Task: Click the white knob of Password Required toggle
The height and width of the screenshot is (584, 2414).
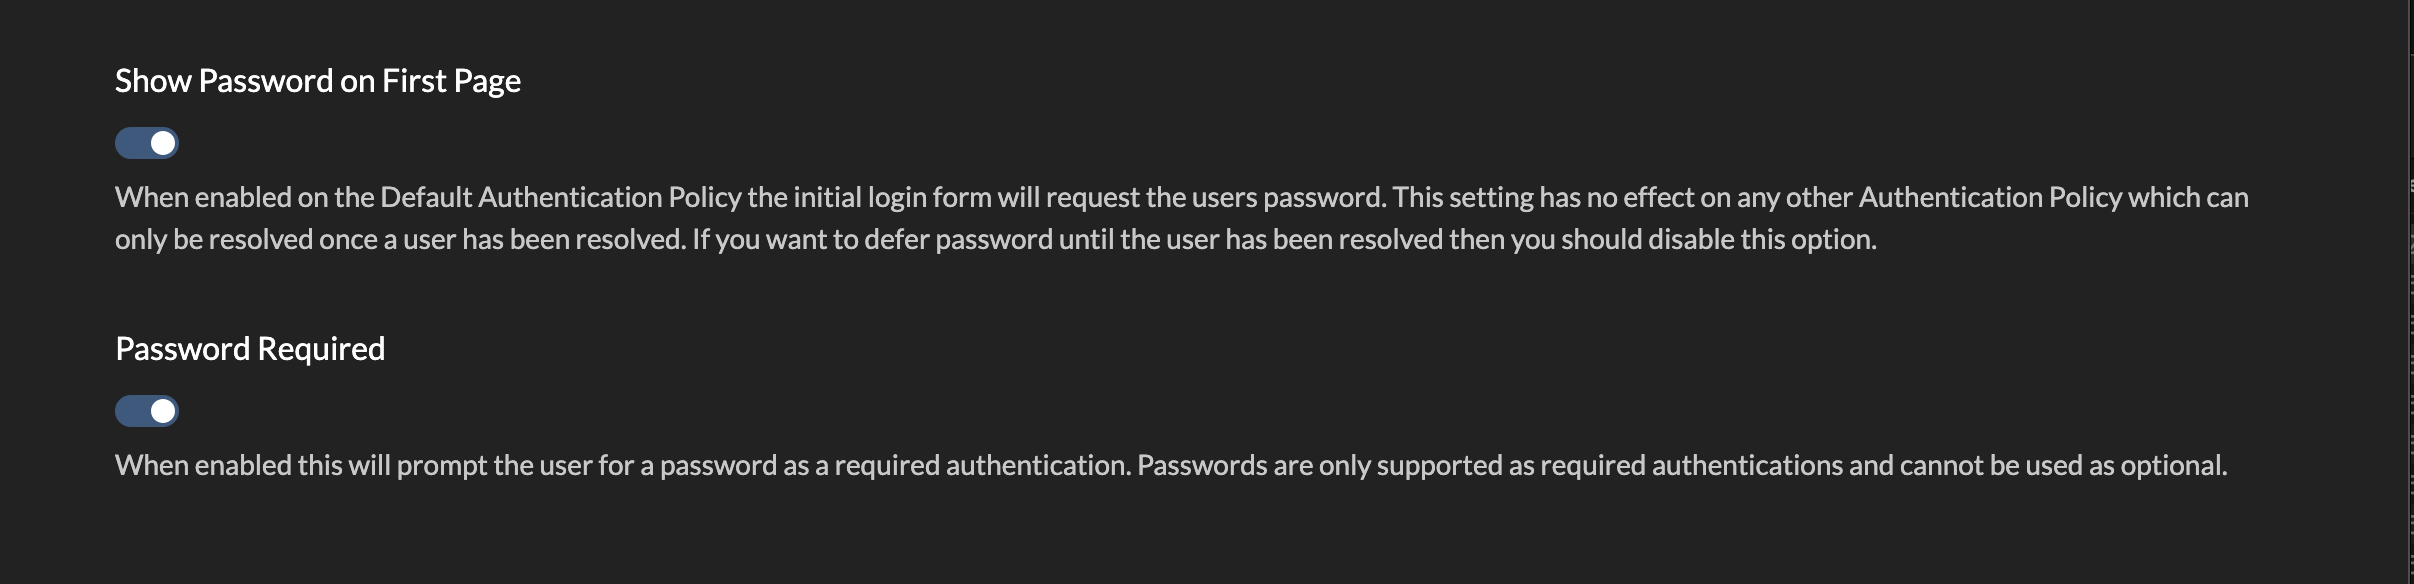Action: click(x=163, y=411)
